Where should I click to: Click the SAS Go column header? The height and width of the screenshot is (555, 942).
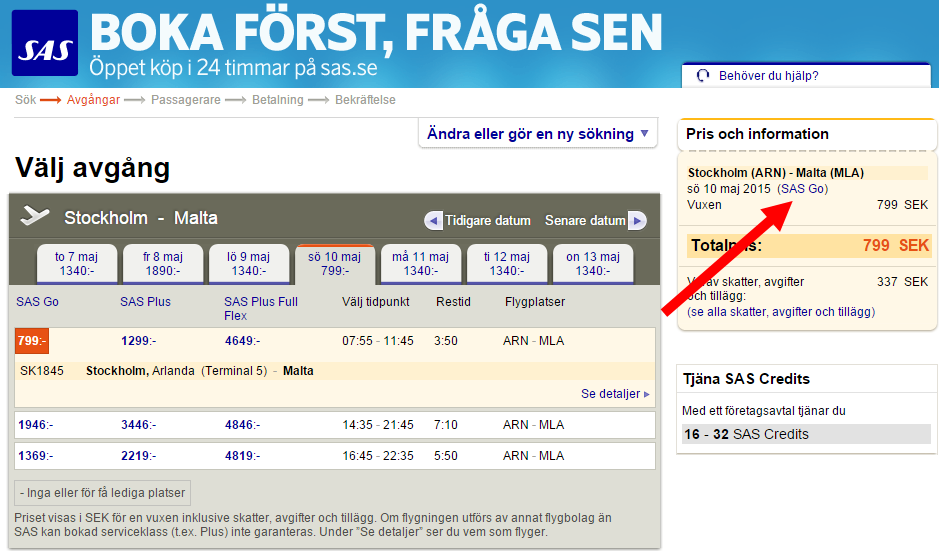pyautogui.click(x=37, y=302)
